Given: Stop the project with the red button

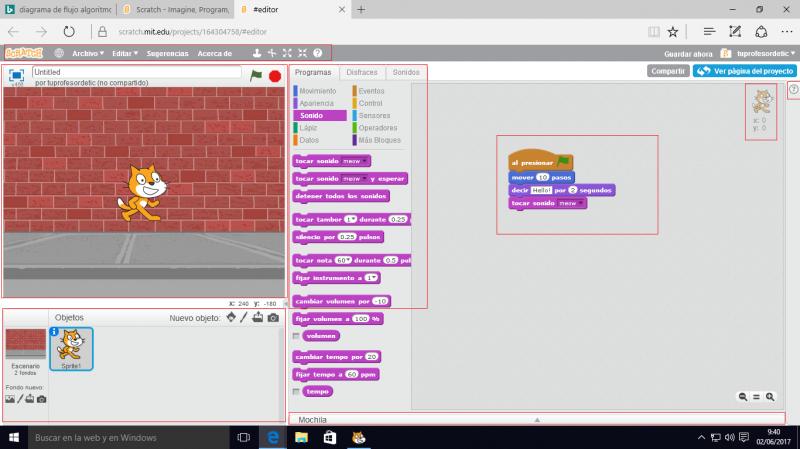Looking at the screenshot, I should (275, 76).
